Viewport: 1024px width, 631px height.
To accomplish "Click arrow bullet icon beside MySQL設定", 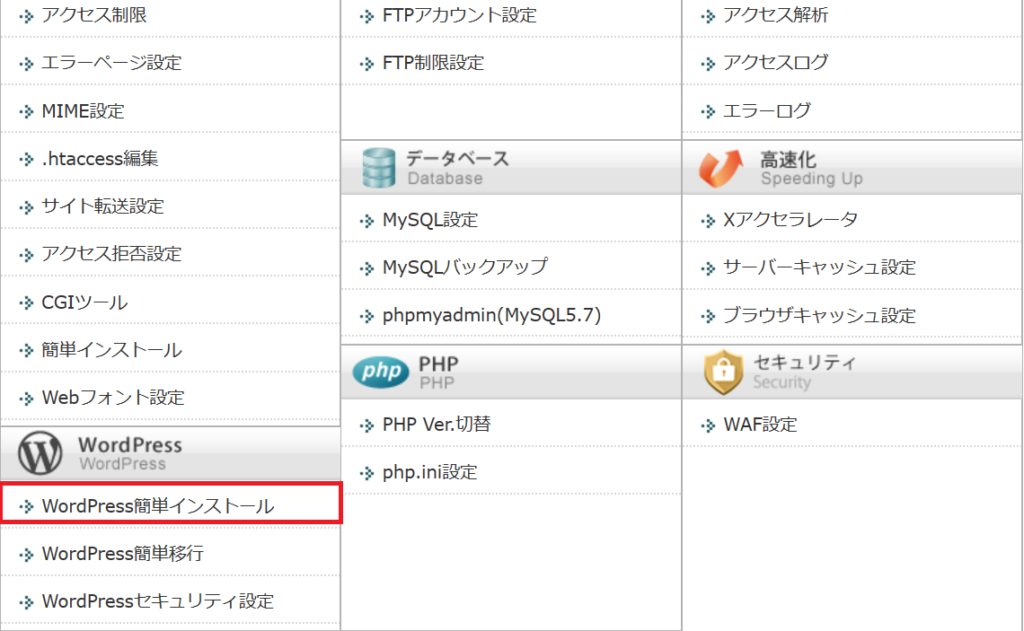I will tap(367, 221).
